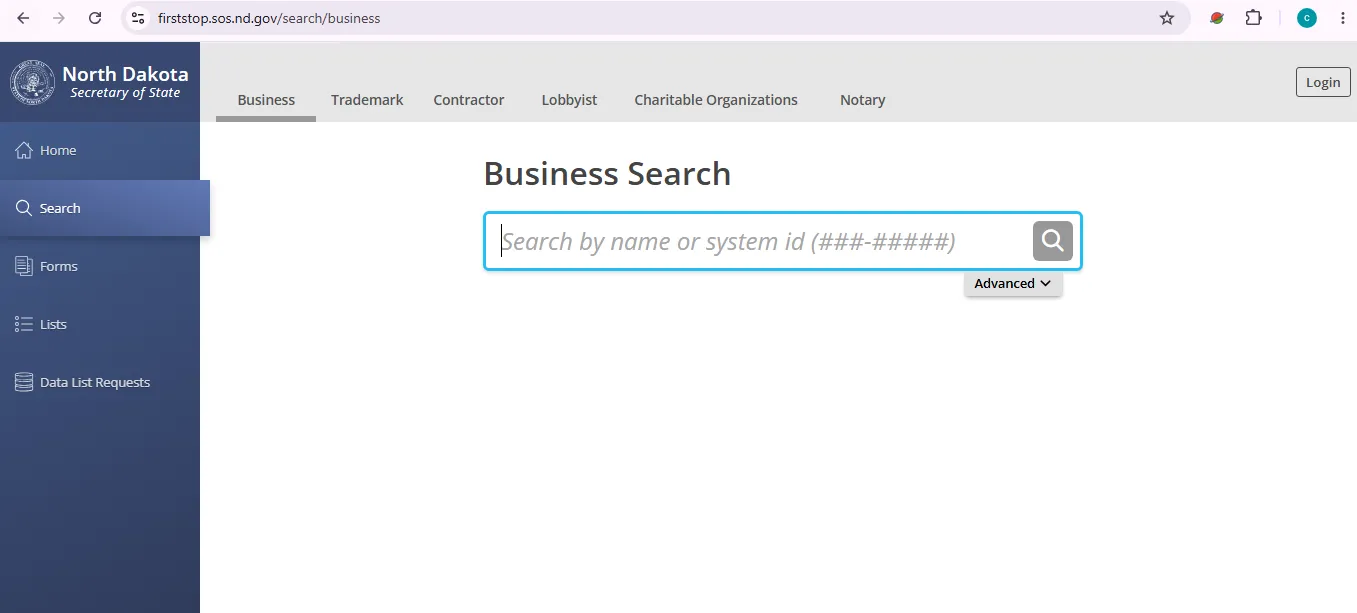This screenshot has height=613, width=1357.
Task: Open Forms in the sidebar
Action: (100, 266)
